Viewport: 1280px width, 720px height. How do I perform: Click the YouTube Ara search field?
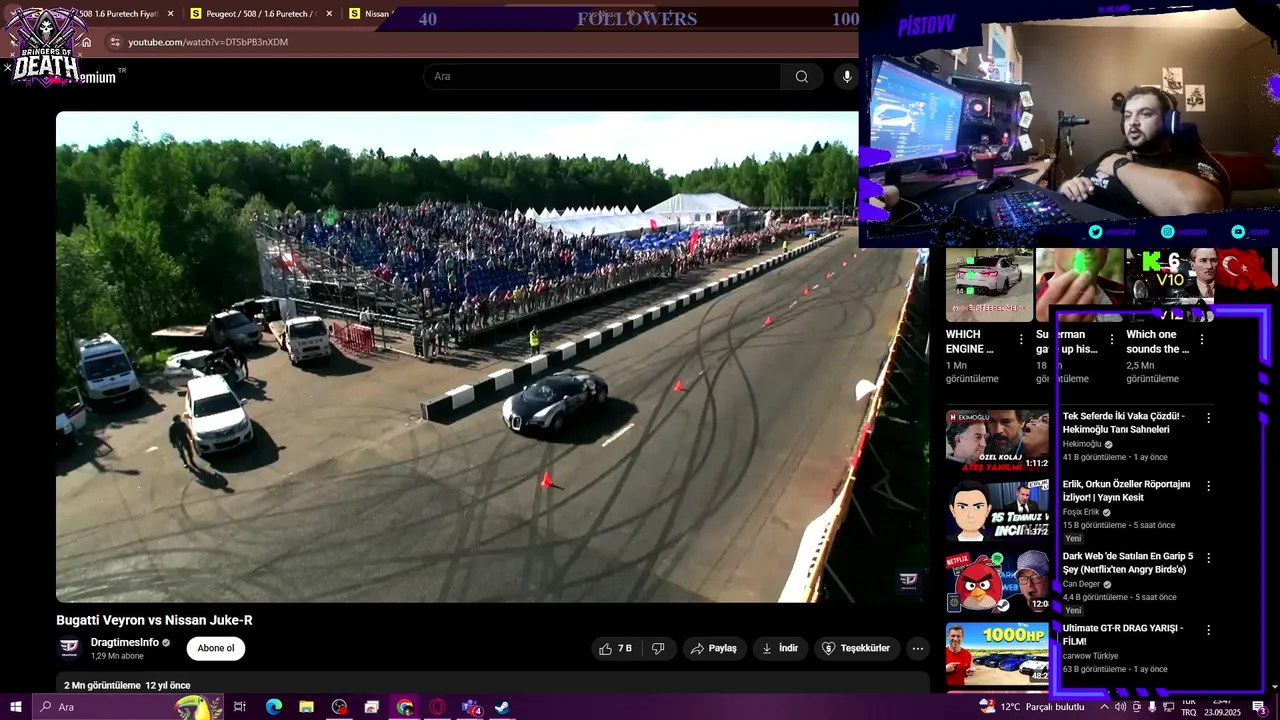[602, 77]
